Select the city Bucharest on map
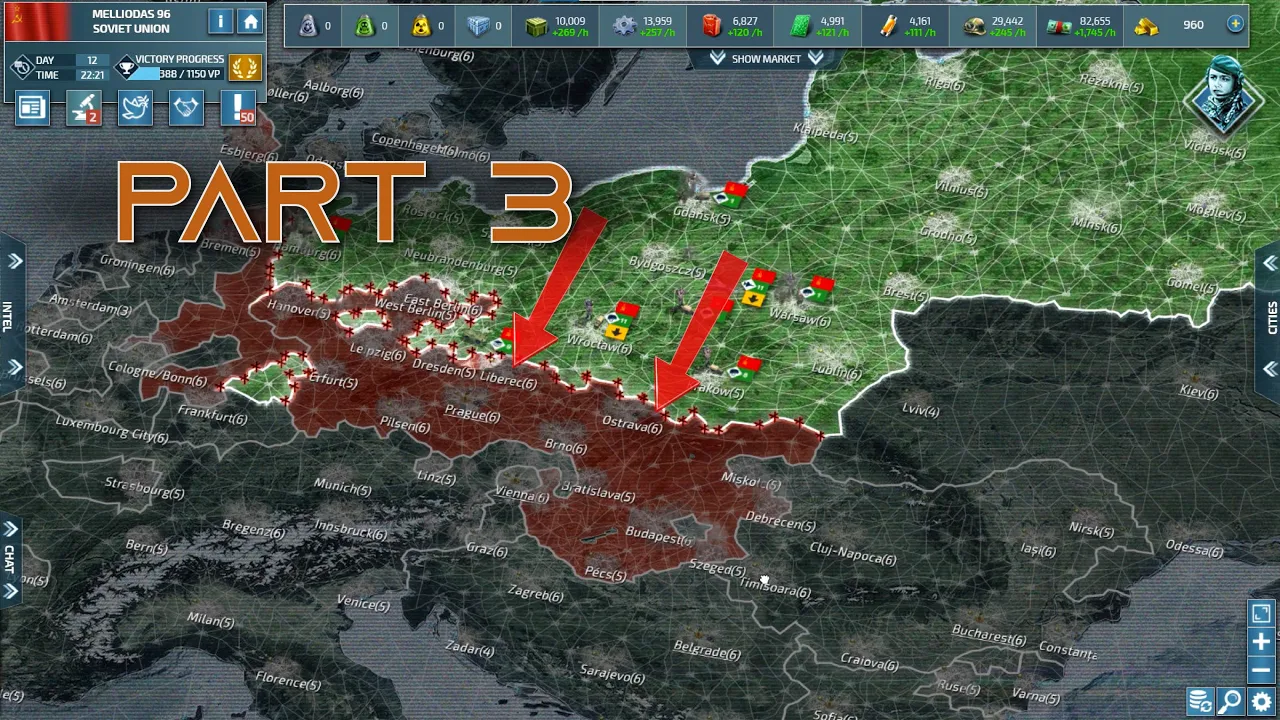The width and height of the screenshot is (1280, 720). coord(989,635)
